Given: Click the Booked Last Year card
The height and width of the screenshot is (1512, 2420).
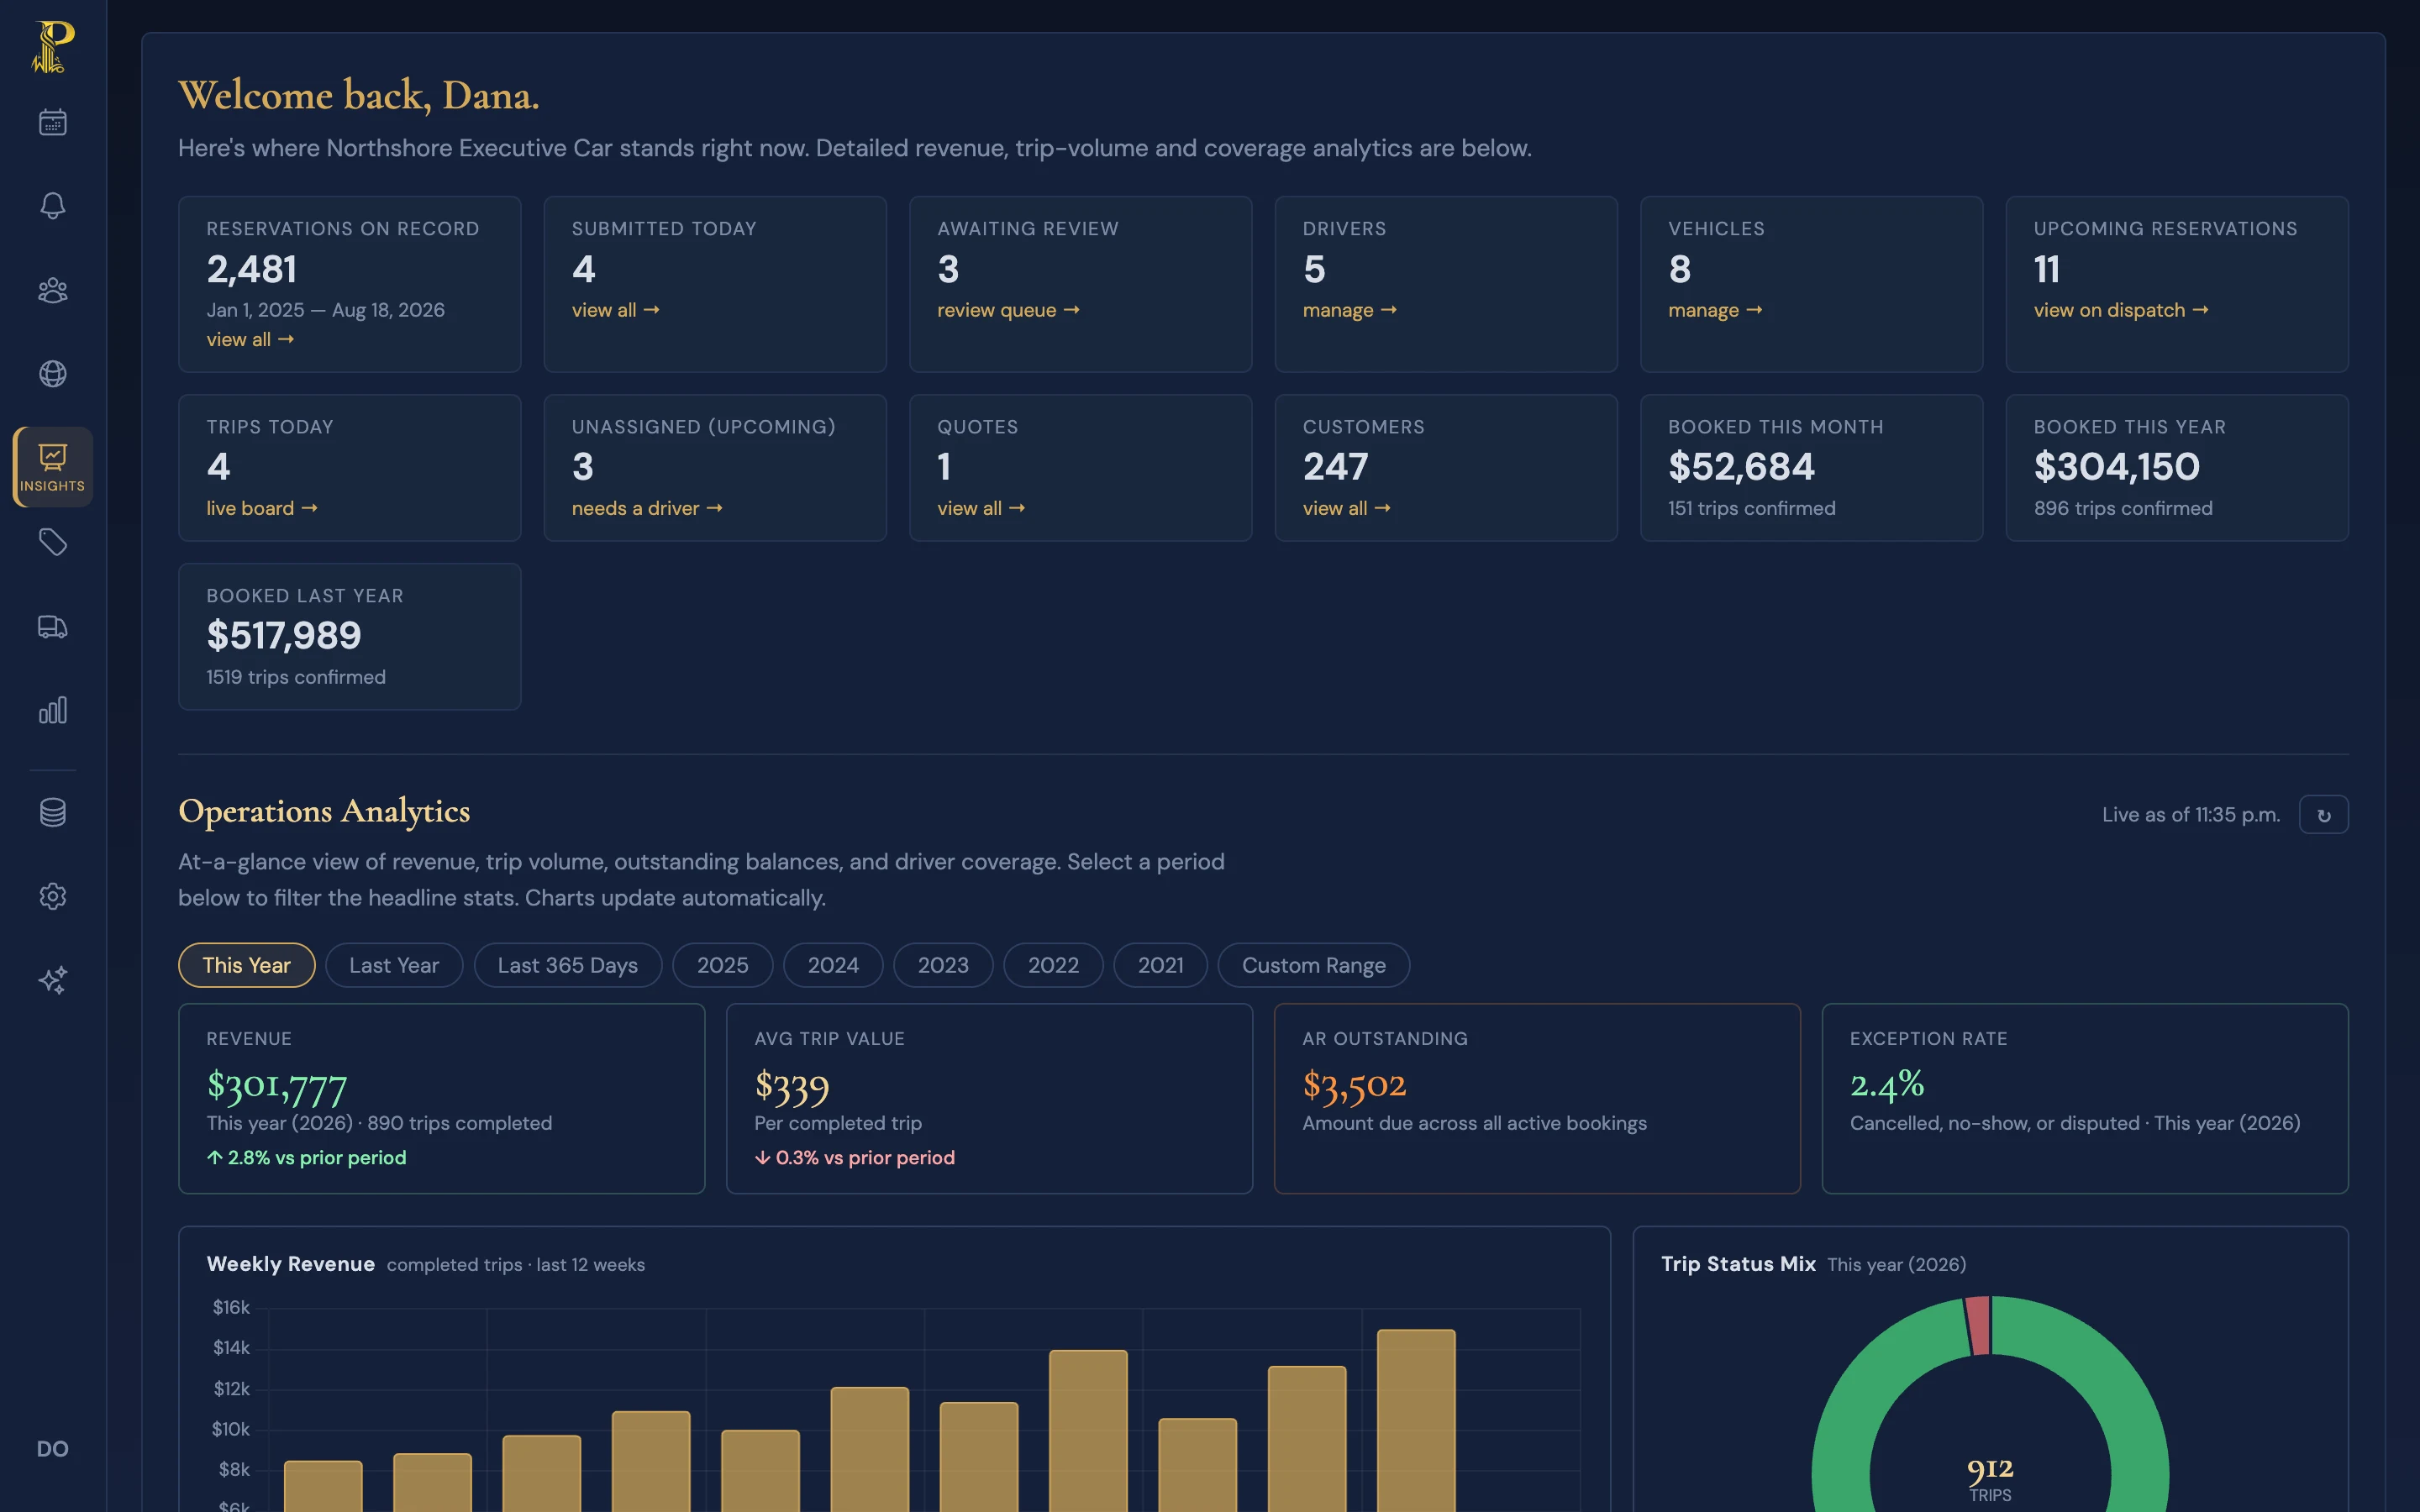Looking at the screenshot, I should click(349, 636).
